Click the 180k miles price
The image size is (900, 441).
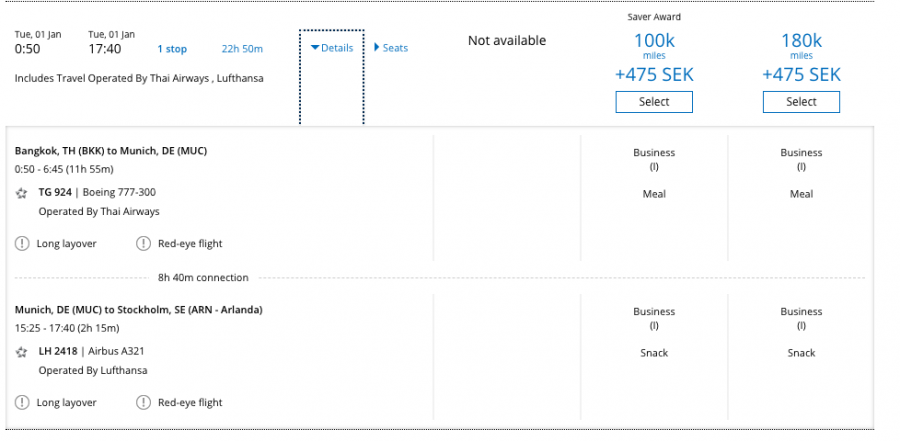click(x=801, y=41)
